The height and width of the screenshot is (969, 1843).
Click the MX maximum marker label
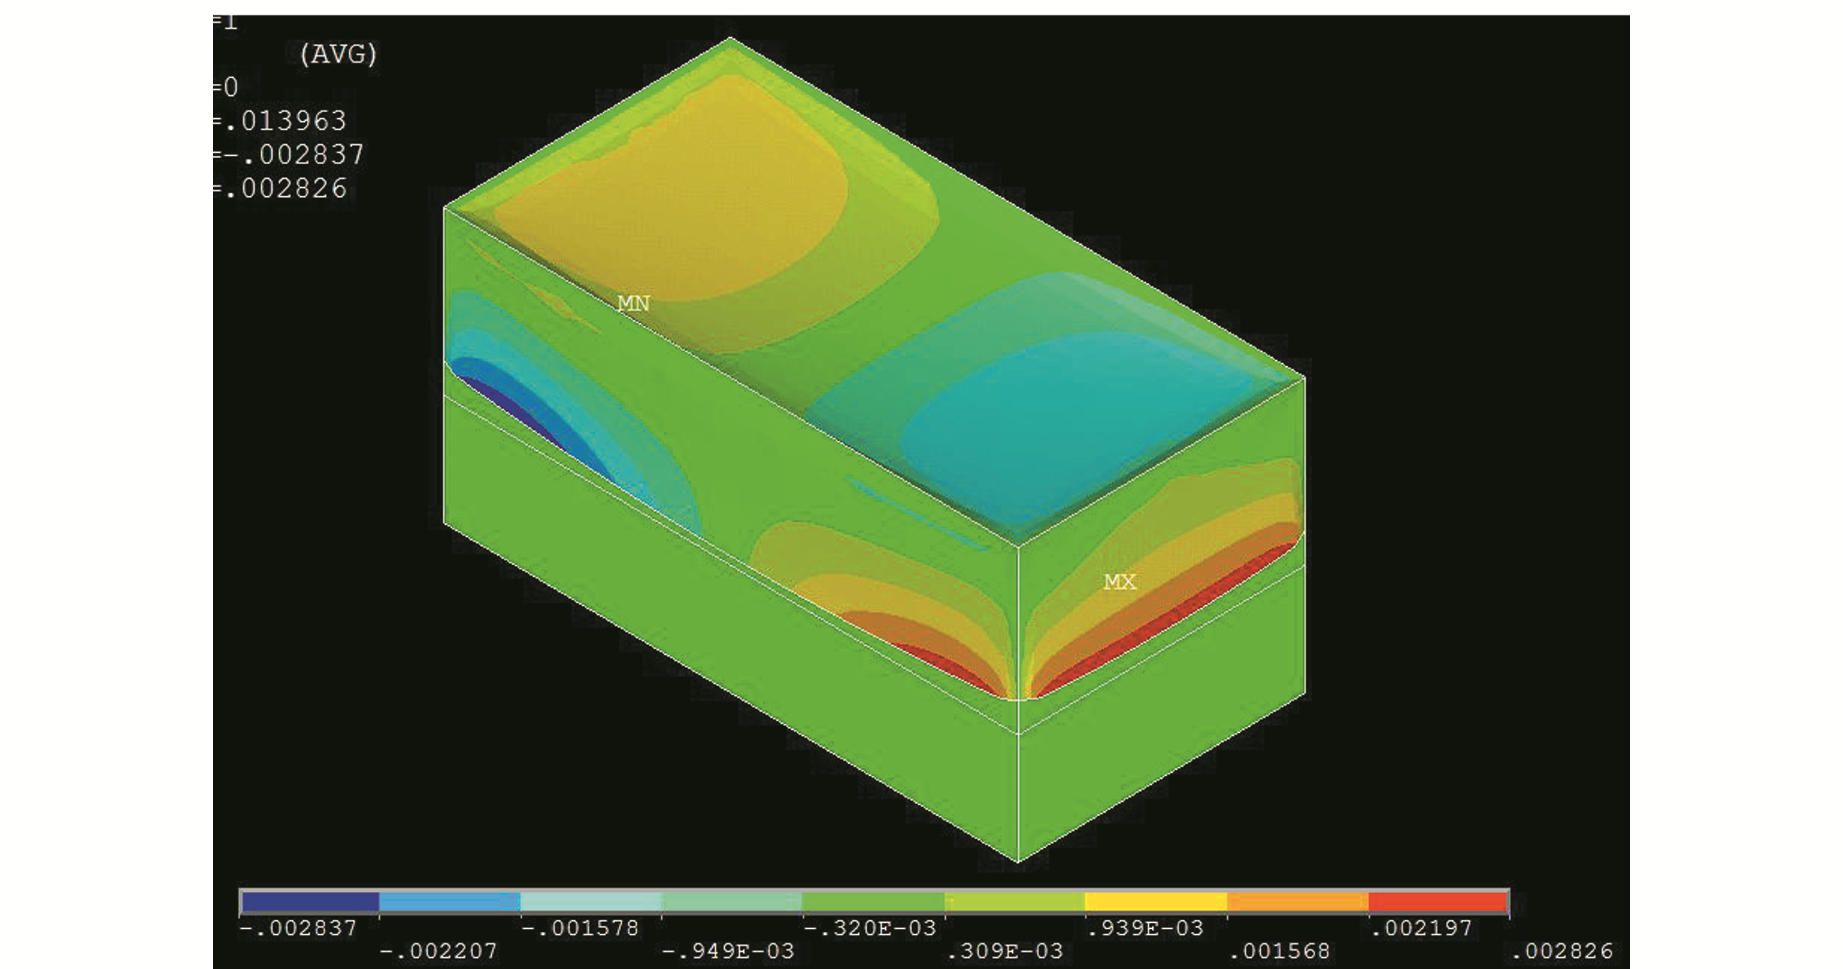coord(1119,582)
